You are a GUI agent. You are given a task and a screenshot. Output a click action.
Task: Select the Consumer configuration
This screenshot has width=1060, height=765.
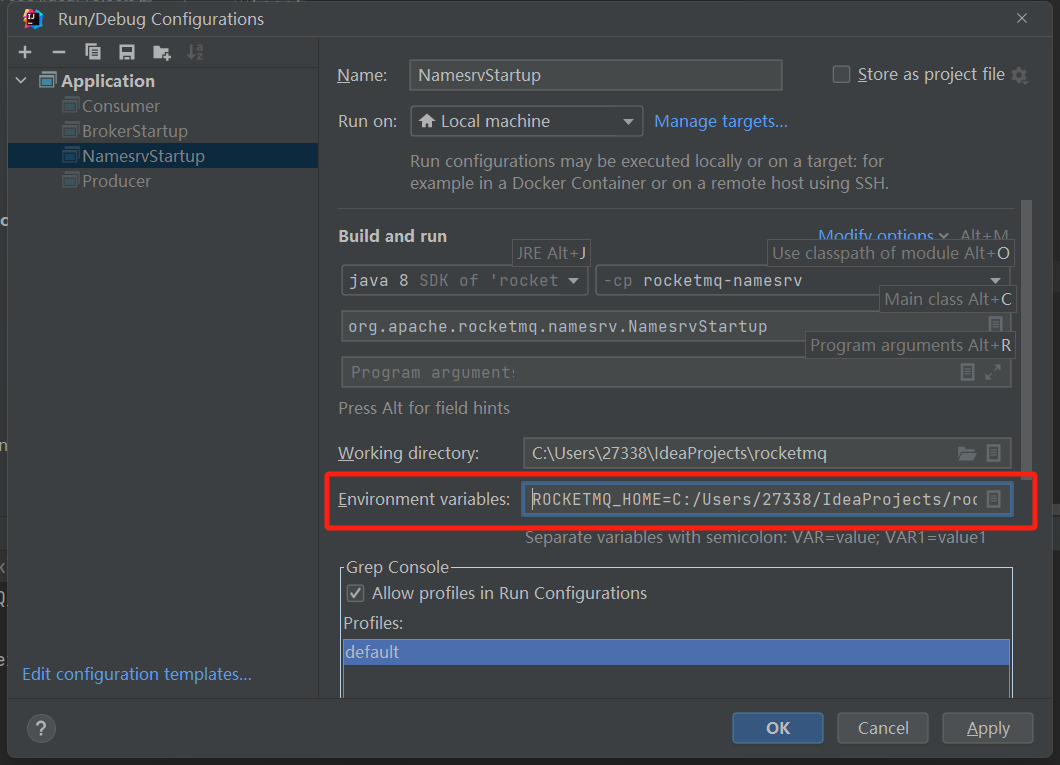(x=120, y=106)
